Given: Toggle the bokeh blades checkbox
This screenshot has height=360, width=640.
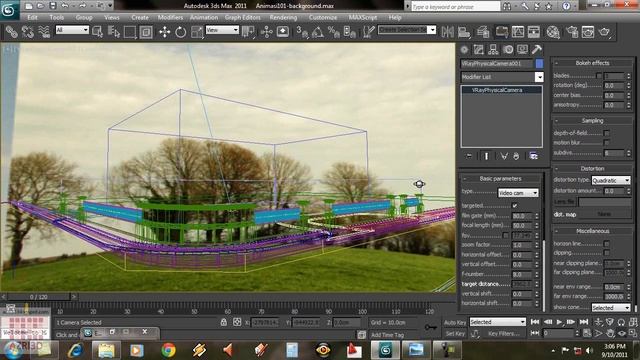Looking at the screenshot, I should [599, 76].
